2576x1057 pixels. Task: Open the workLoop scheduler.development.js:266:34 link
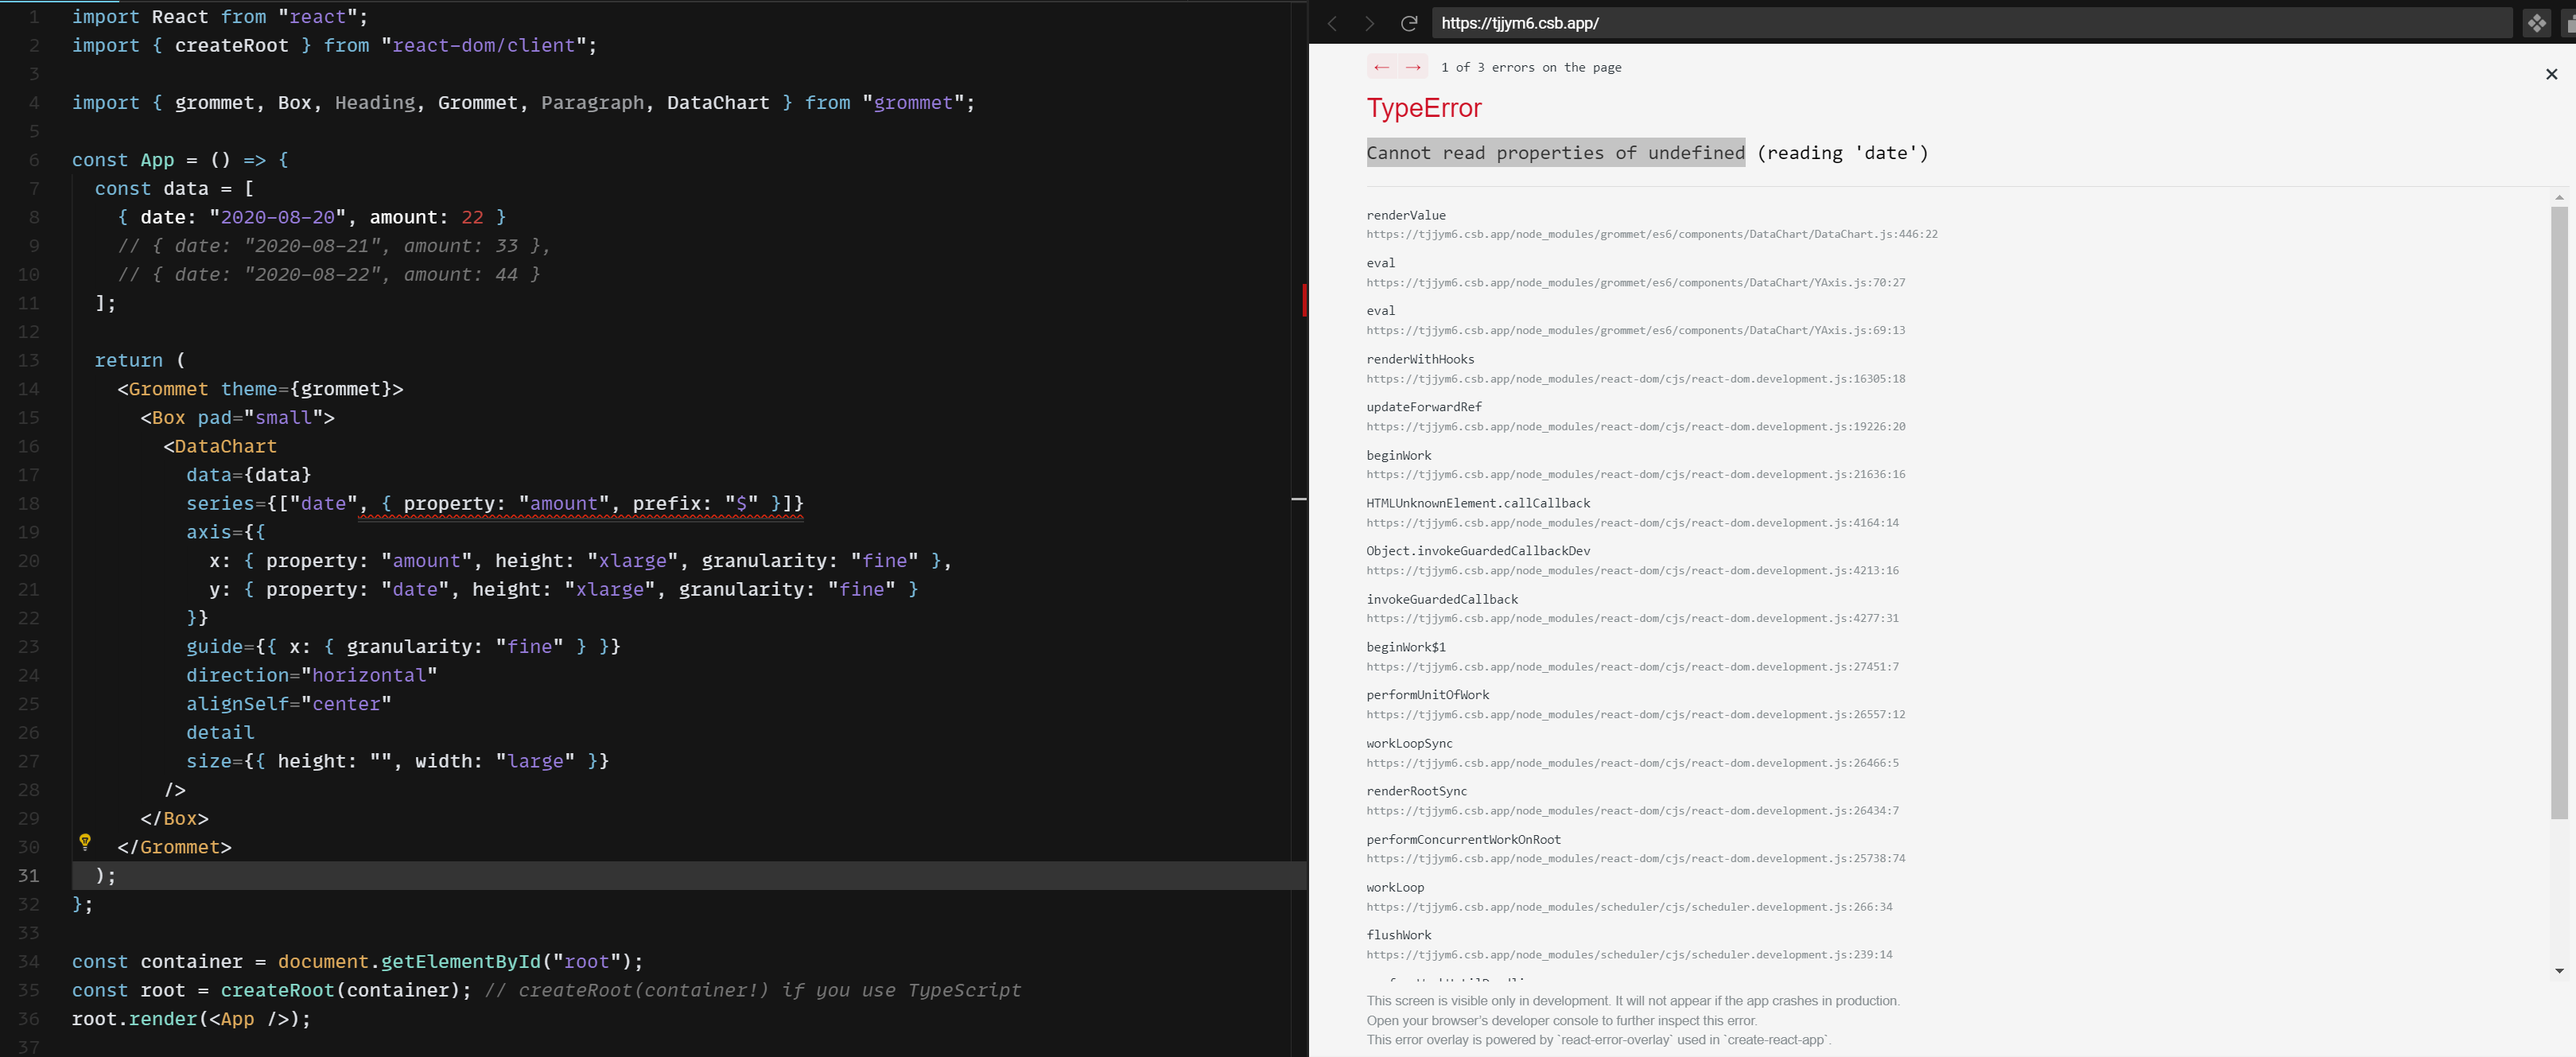click(1629, 907)
